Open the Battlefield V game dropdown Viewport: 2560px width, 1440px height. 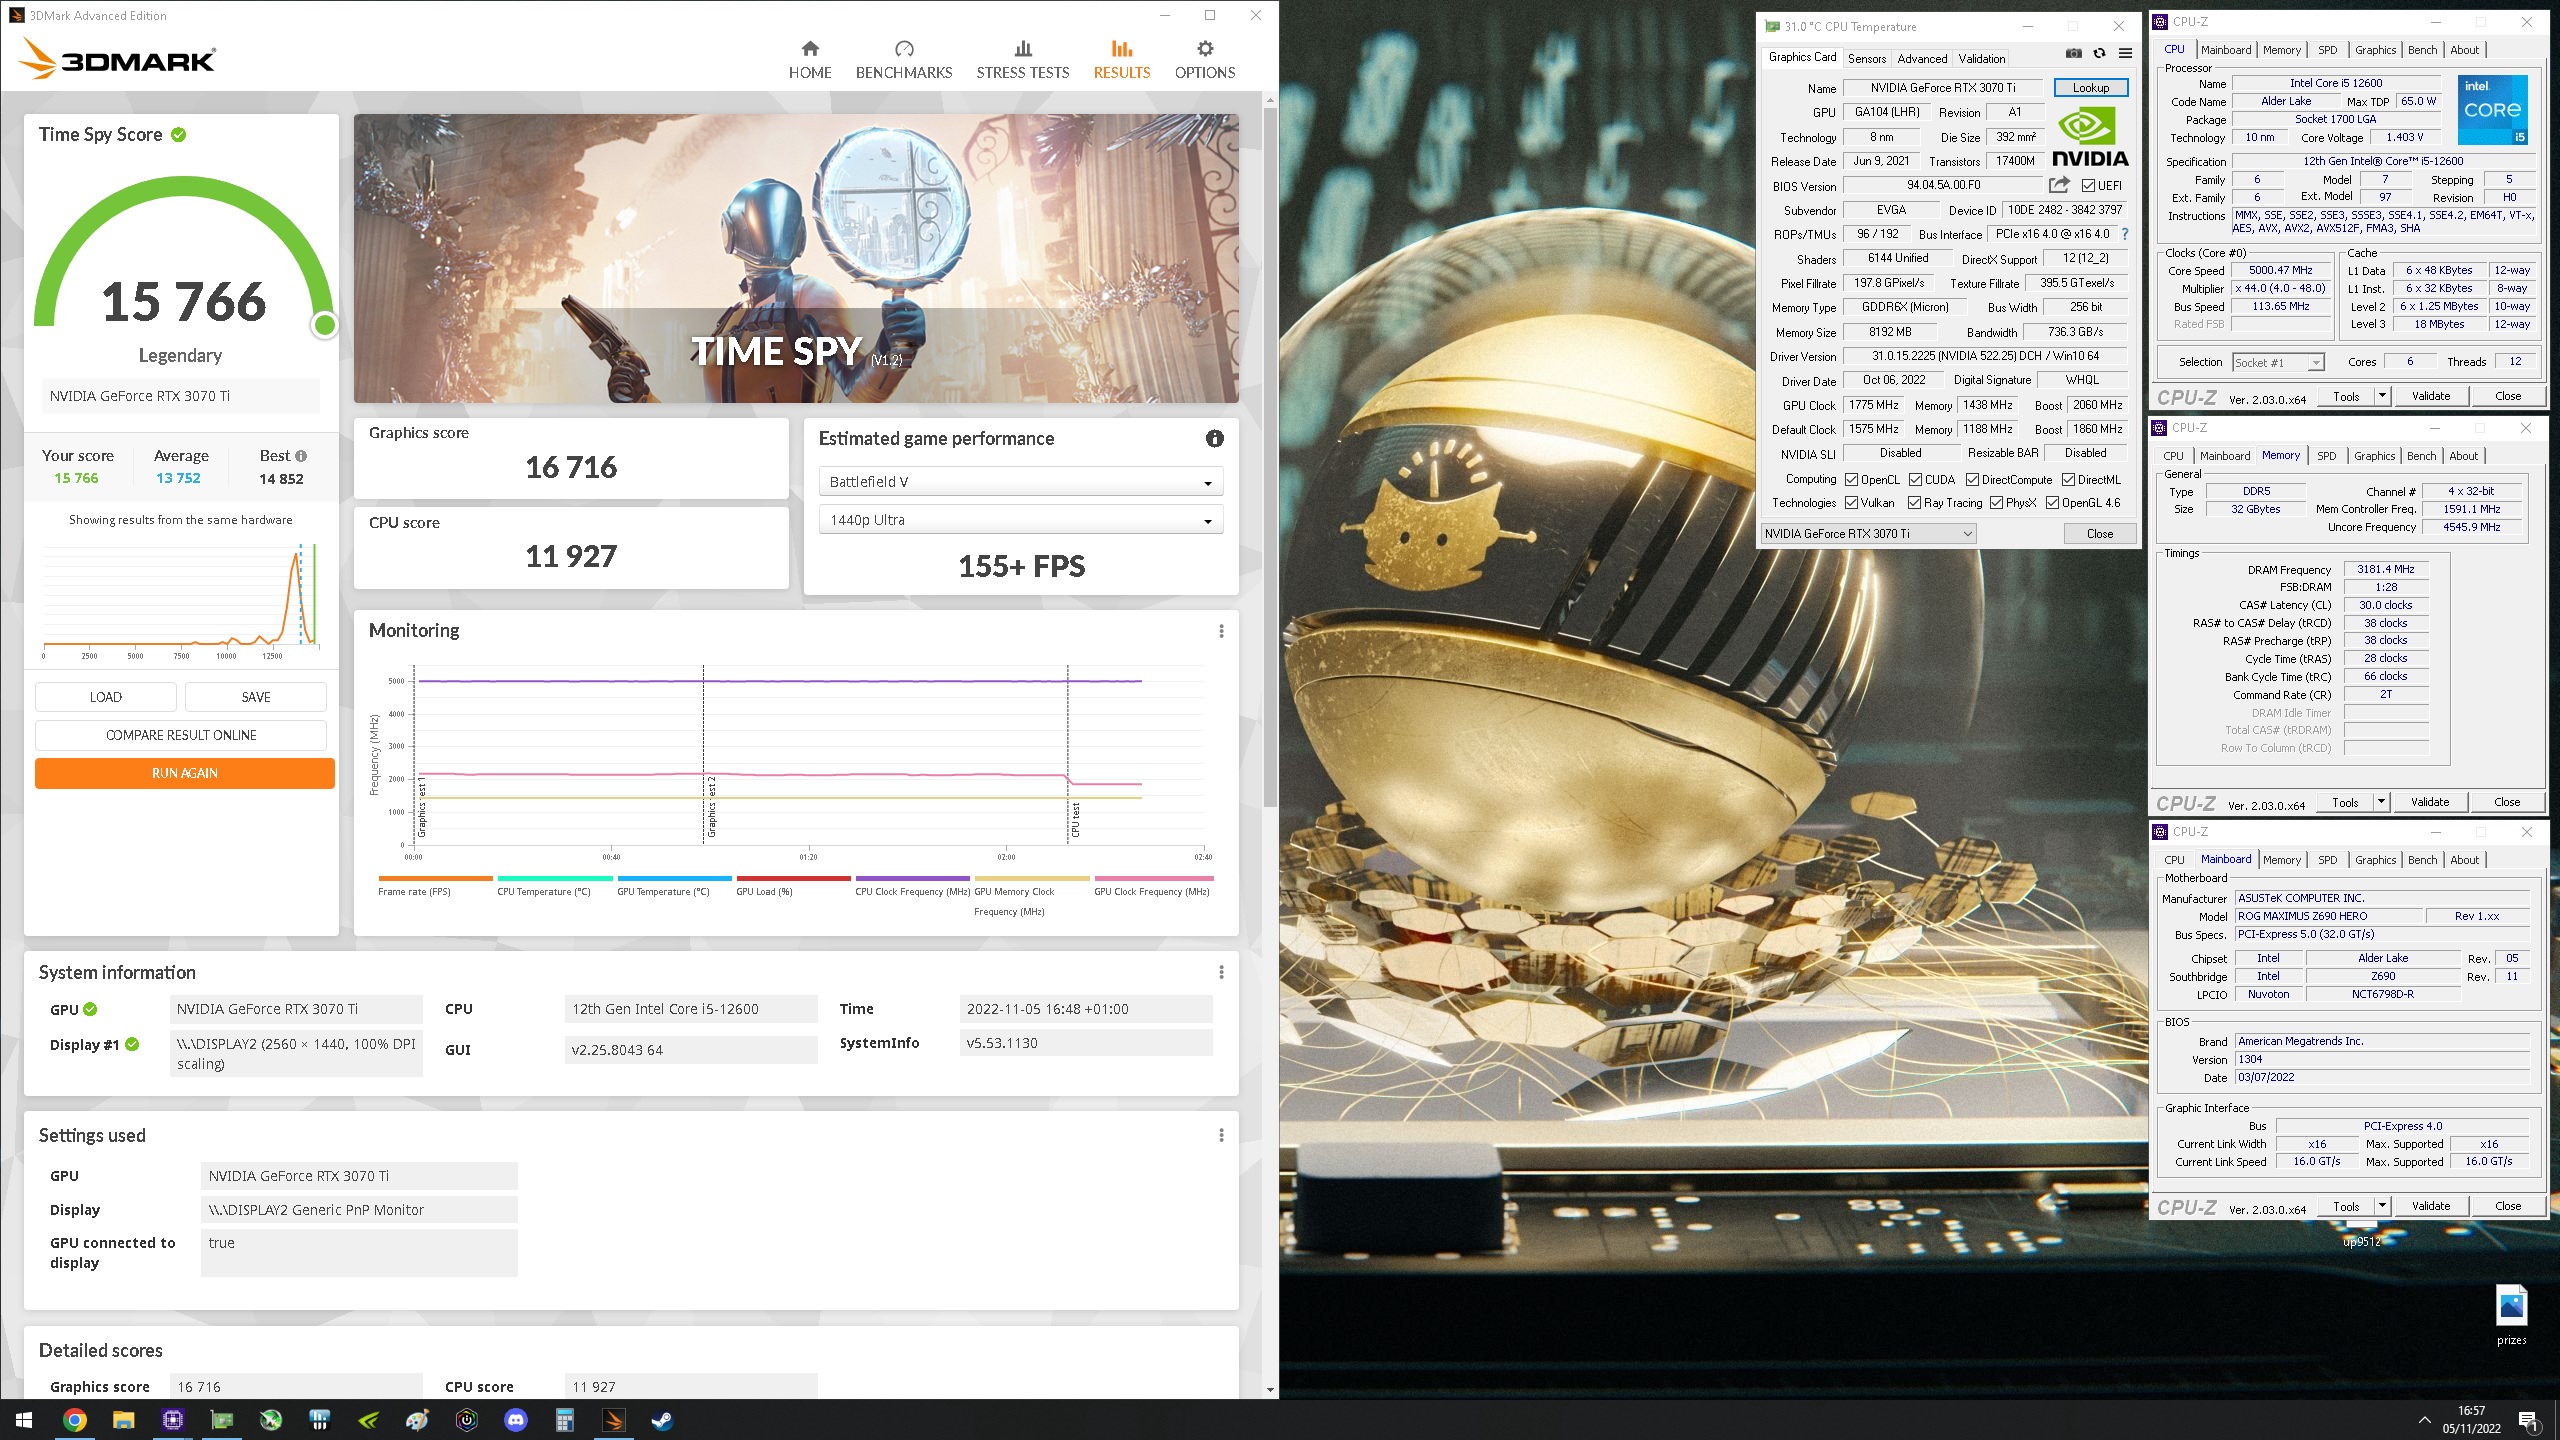(x=1020, y=482)
